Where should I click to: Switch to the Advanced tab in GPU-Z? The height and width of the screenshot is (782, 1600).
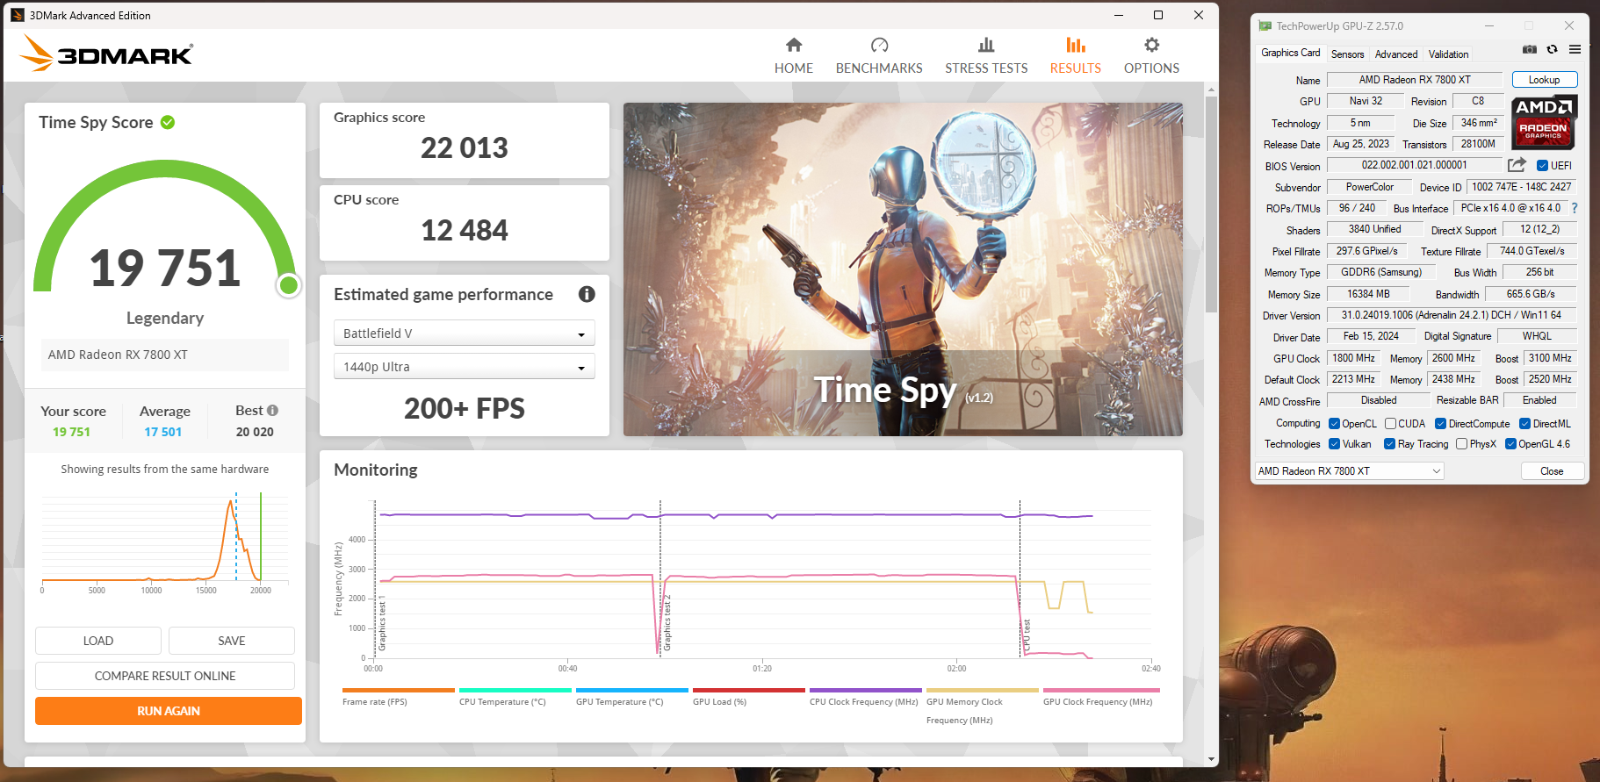(x=1396, y=54)
